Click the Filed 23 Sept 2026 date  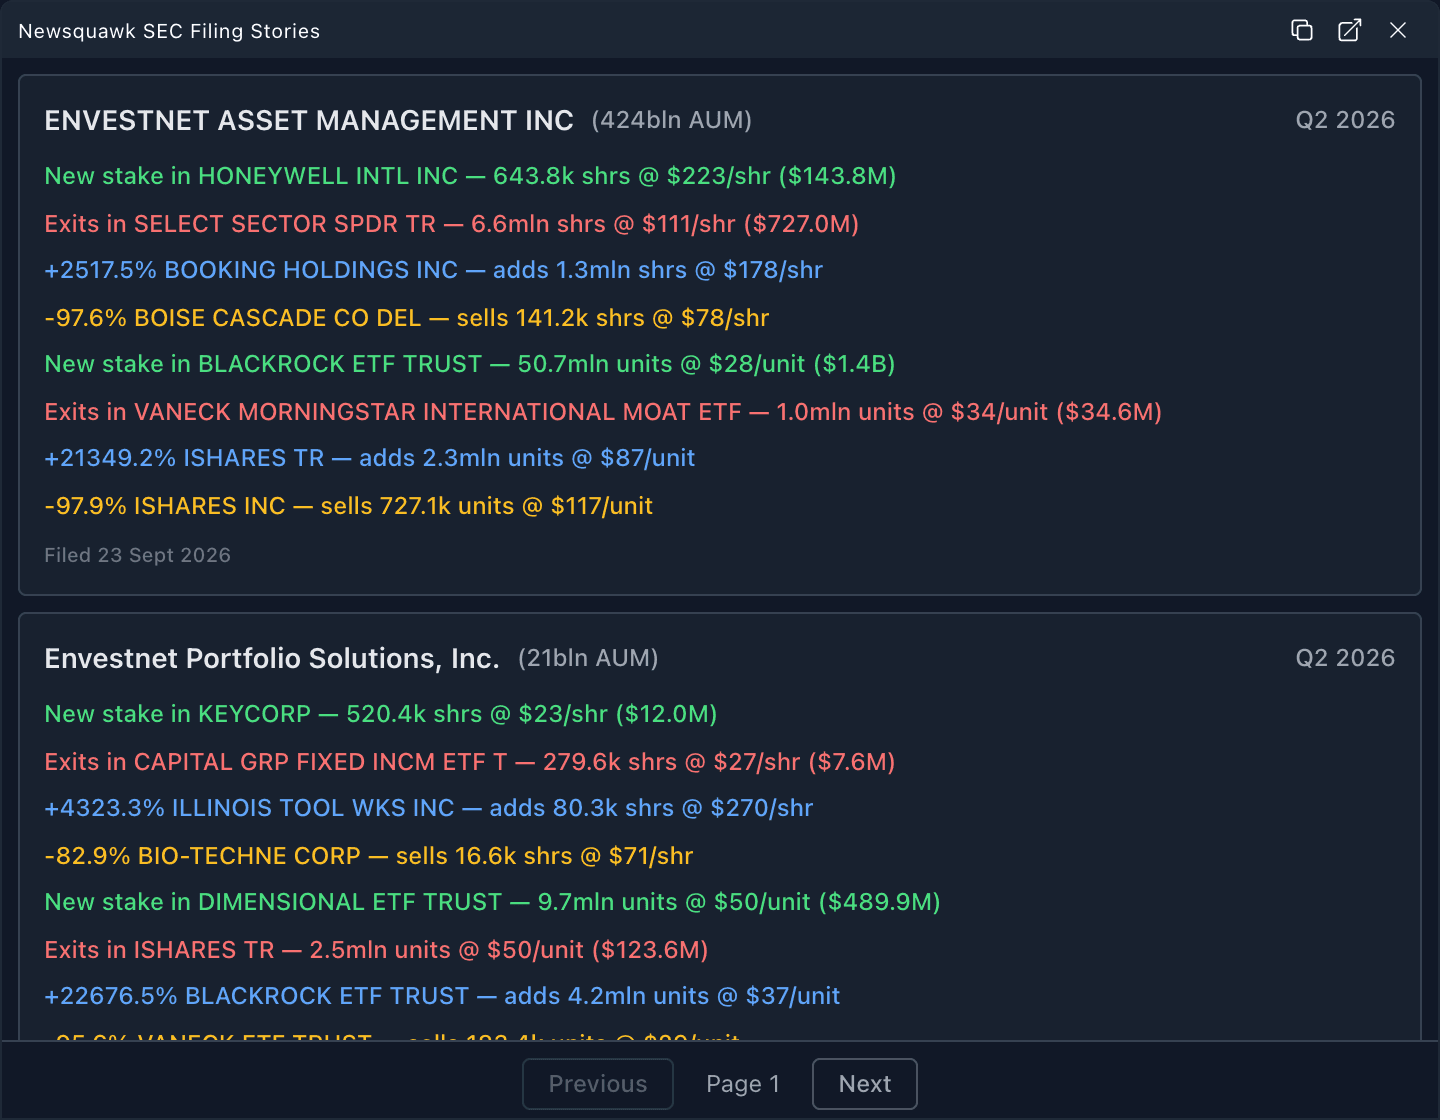click(x=138, y=555)
